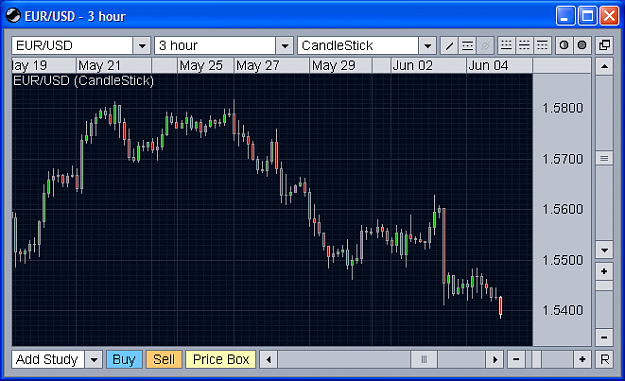625x381 pixels.
Task: Click the CandleStick chart style field
Action: click(358, 46)
